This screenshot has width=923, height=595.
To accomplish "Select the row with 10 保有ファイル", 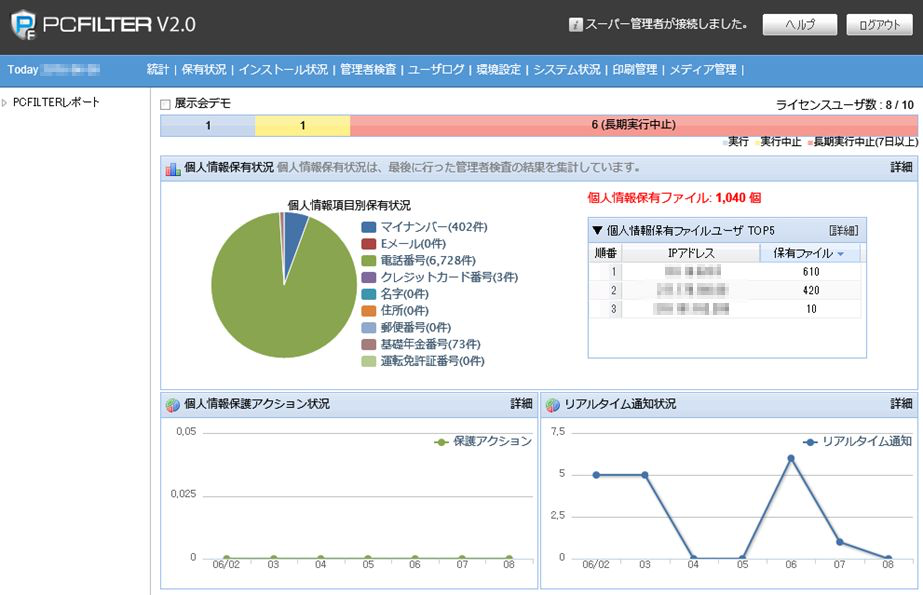I will click(725, 309).
